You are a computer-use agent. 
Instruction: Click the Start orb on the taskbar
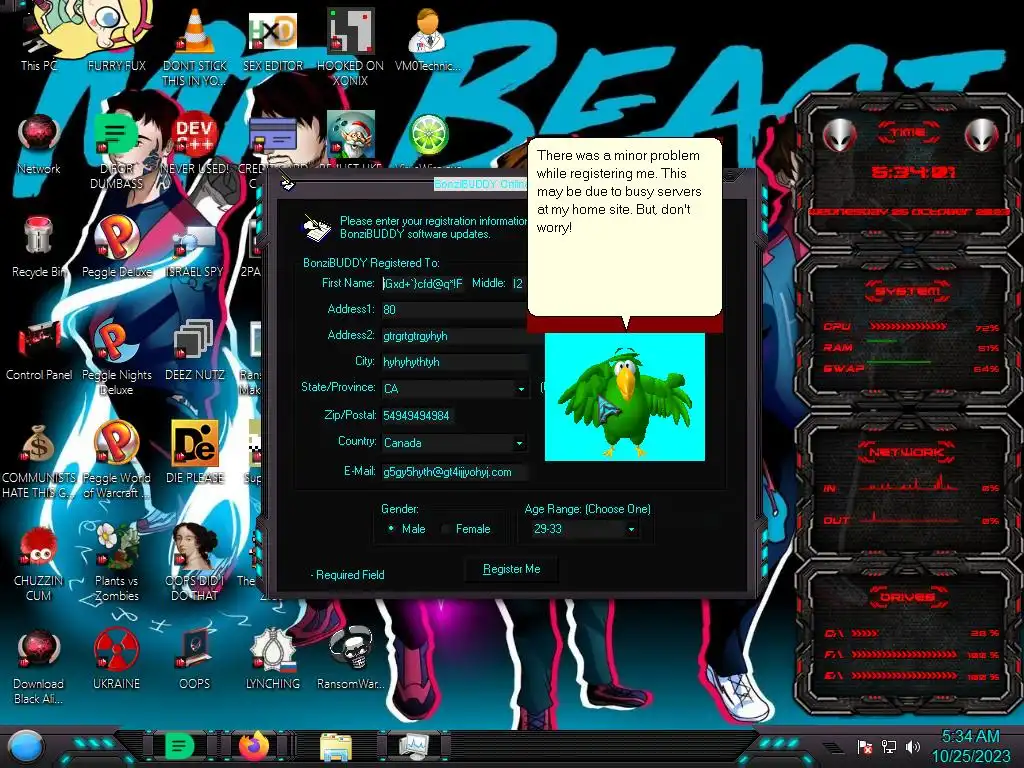point(25,747)
